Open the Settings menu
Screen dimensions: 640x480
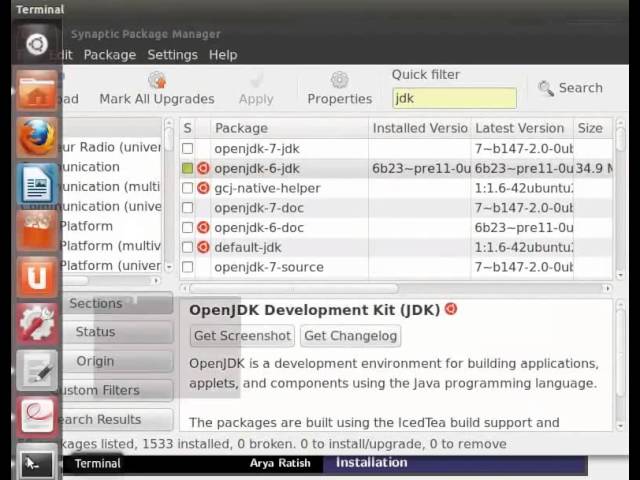173,55
